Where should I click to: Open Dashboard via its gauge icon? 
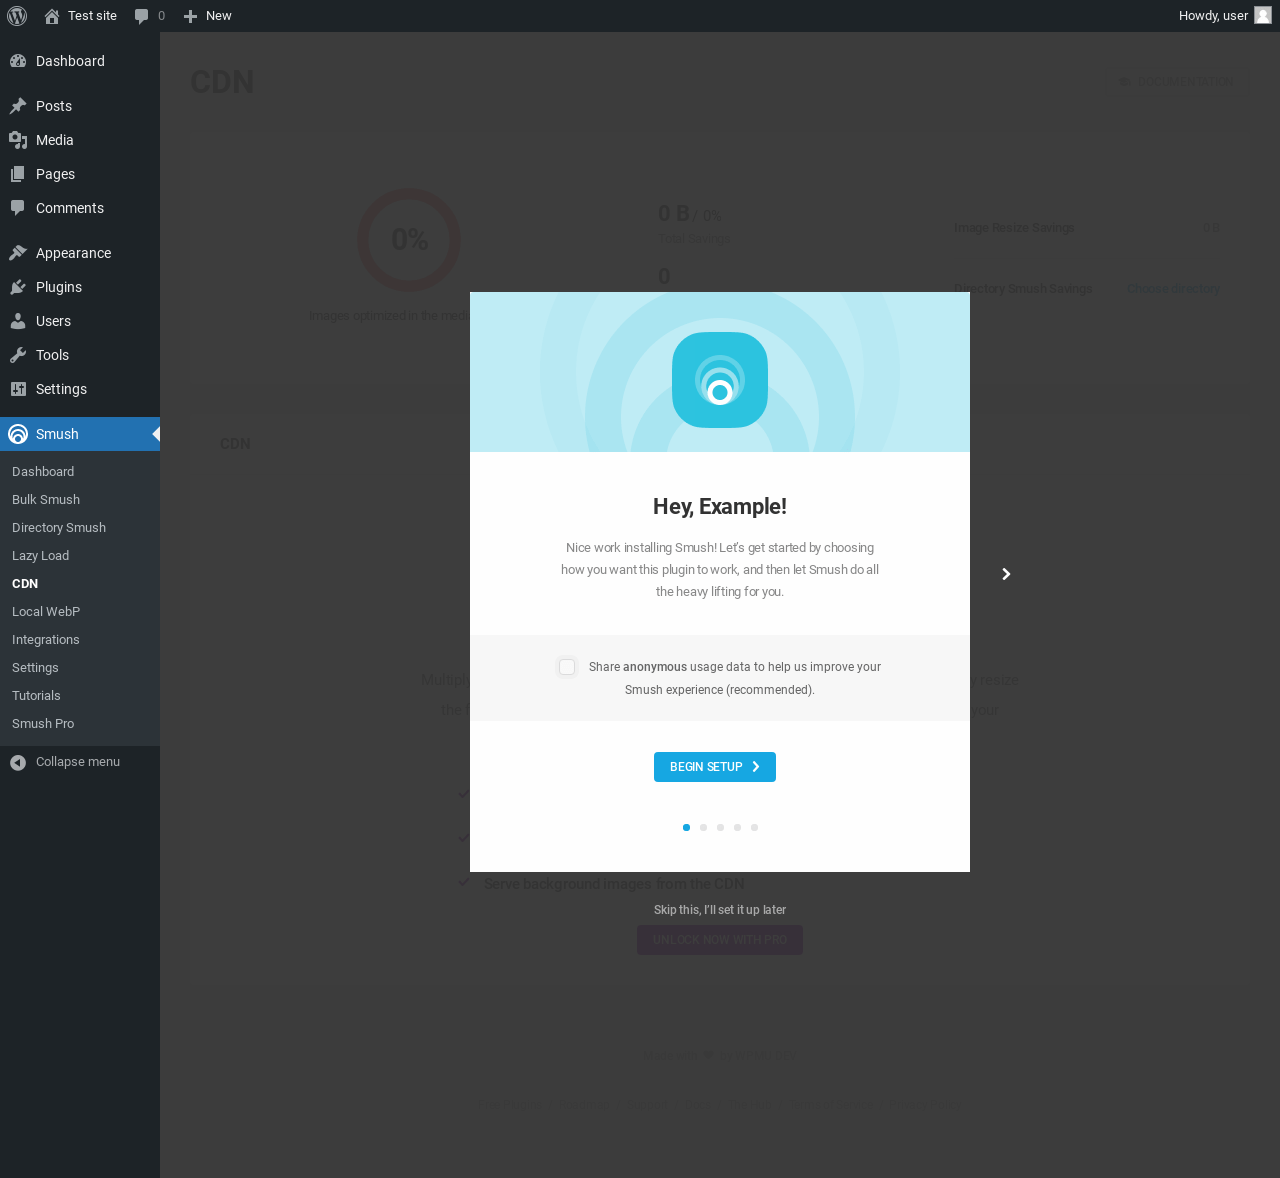[x=18, y=61]
